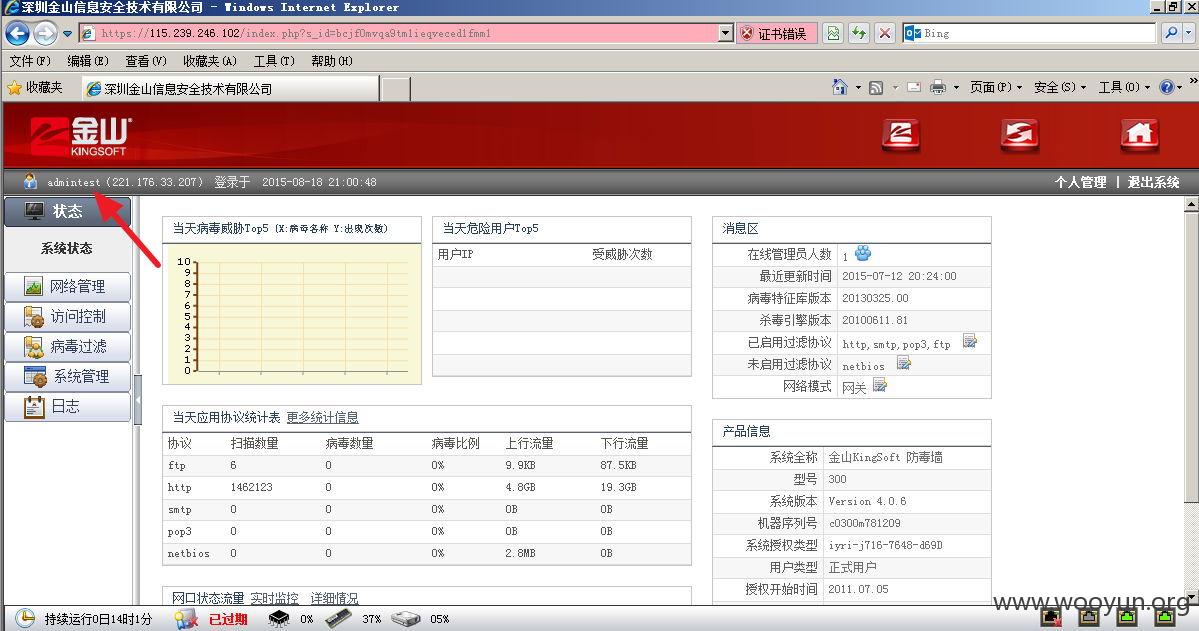The height and width of the screenshot is (631, 1199).
Task: Open the 工具(T) menu
Action: coord(274,61)
